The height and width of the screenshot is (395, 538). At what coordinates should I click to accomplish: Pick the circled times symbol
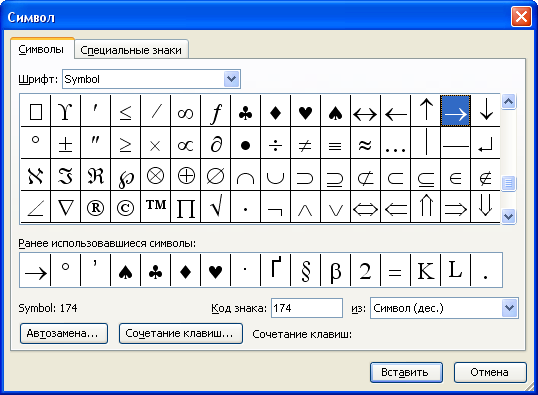[x=155, y=175]
